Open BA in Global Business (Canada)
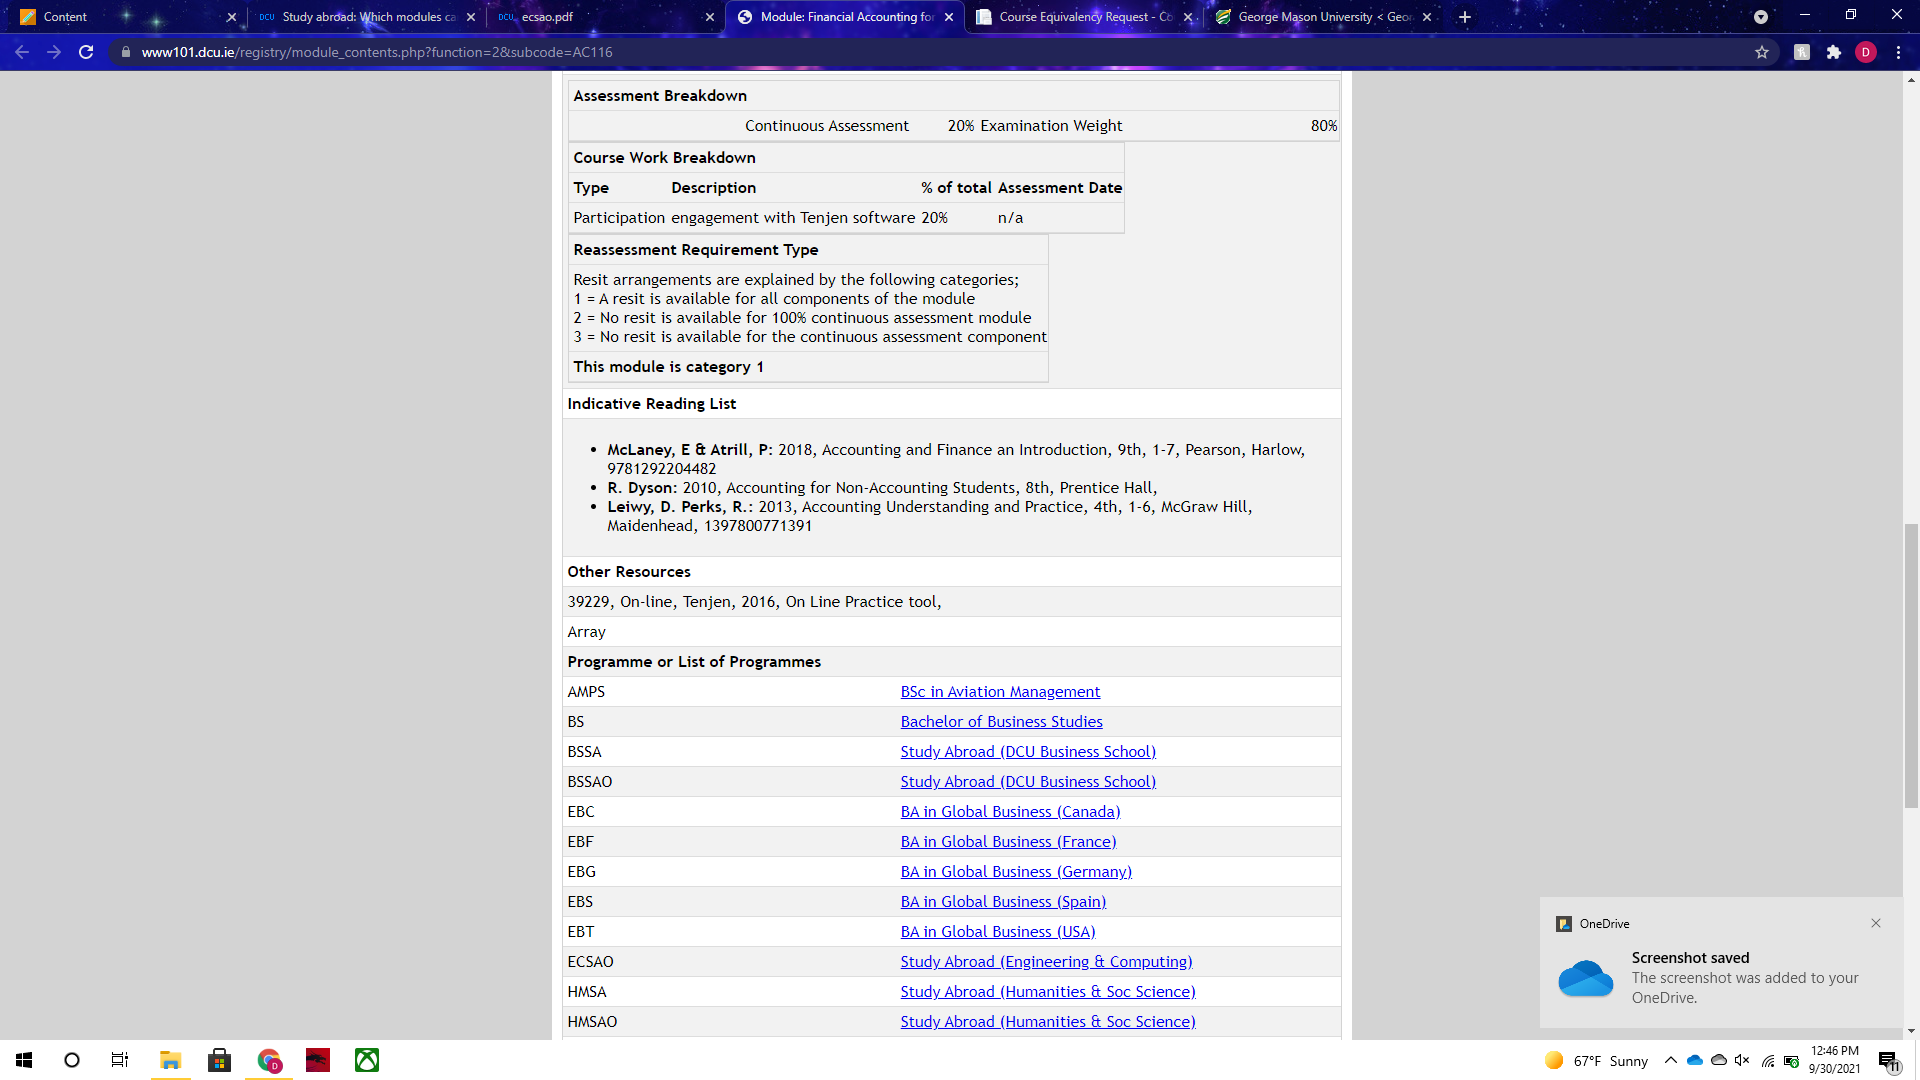The width and height of the screenshot is (1920, 1080). pos(1010,812)
